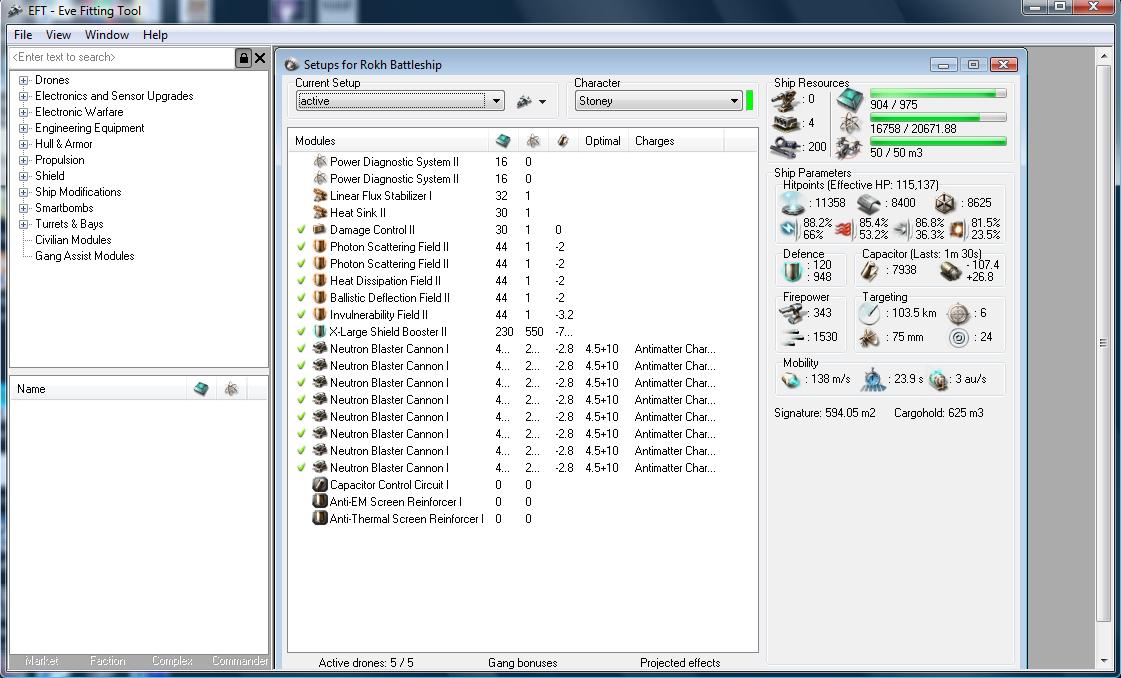The image size is (1121, 678).
Task: Open the File menu
Action: click(23, 34)
